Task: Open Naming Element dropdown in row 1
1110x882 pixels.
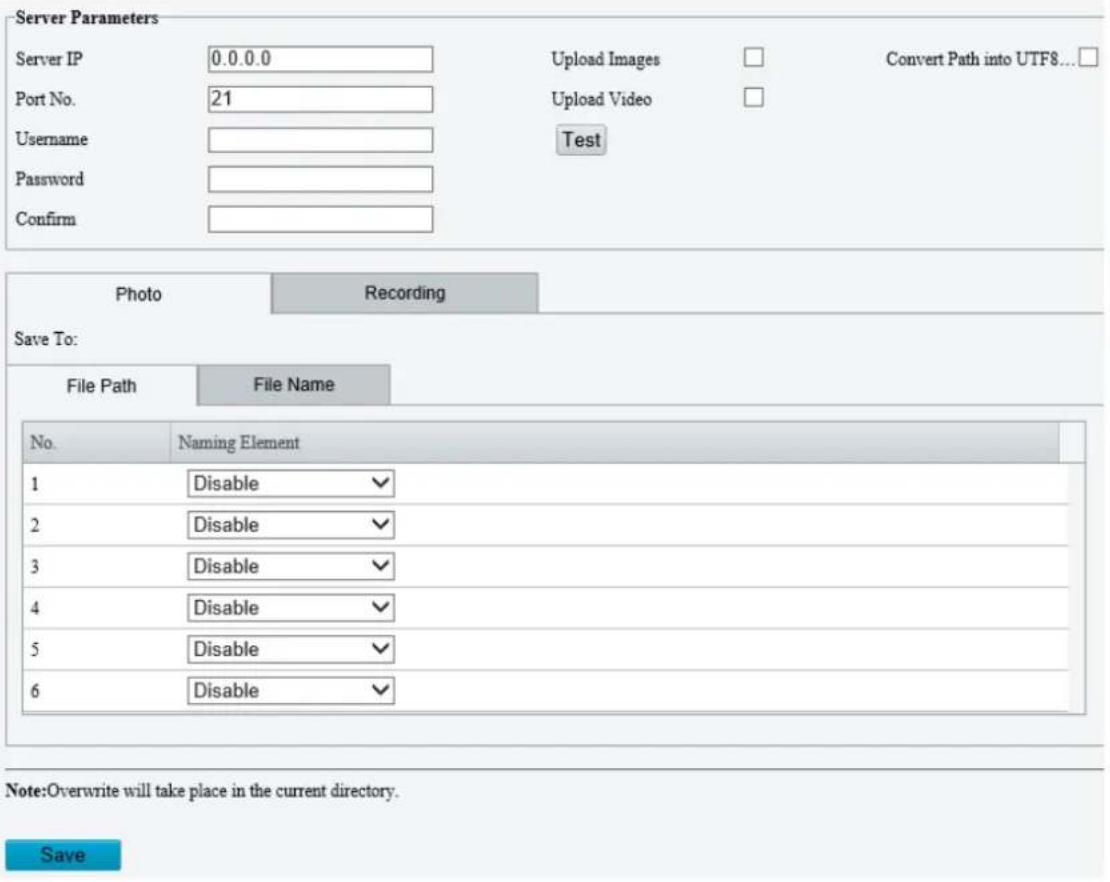Action: coord(291,483)
